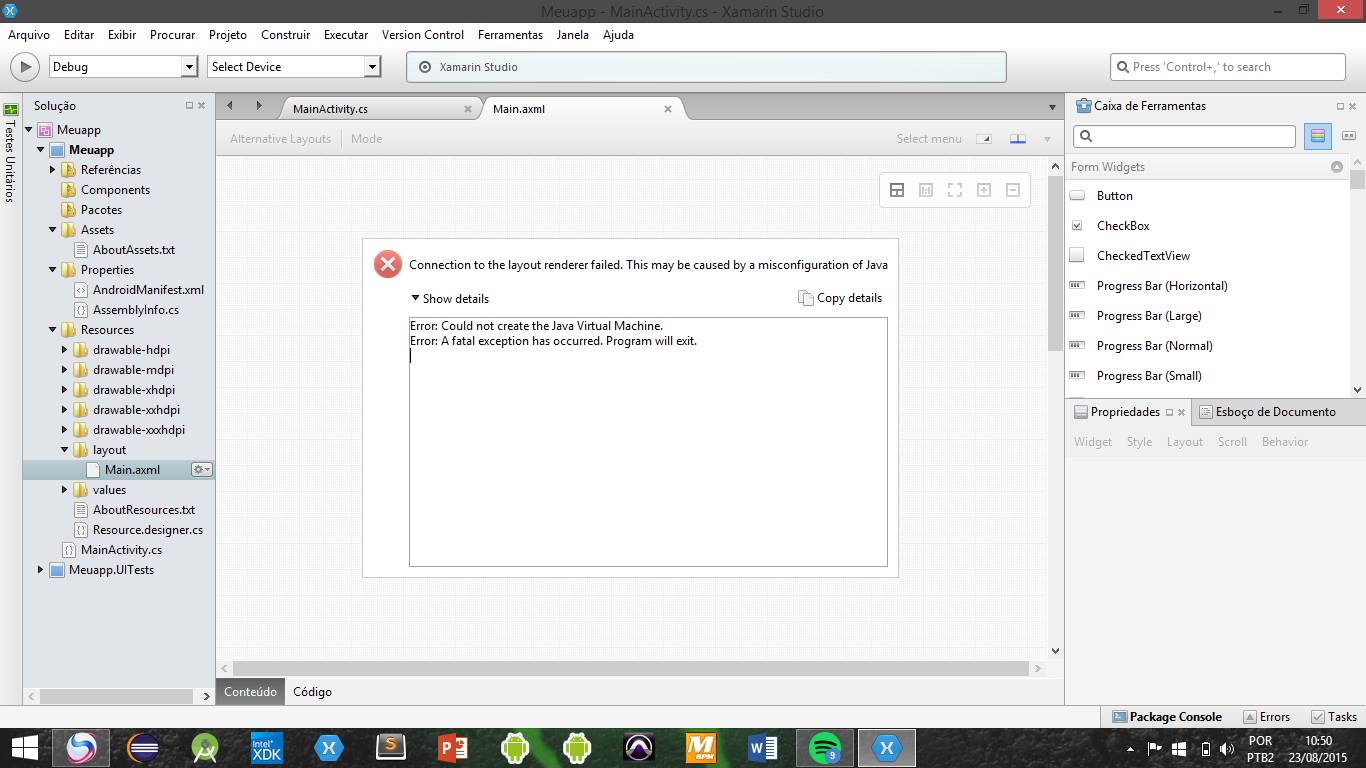
Task: Click the designer layout grid icon
Action: coord(897,190)
